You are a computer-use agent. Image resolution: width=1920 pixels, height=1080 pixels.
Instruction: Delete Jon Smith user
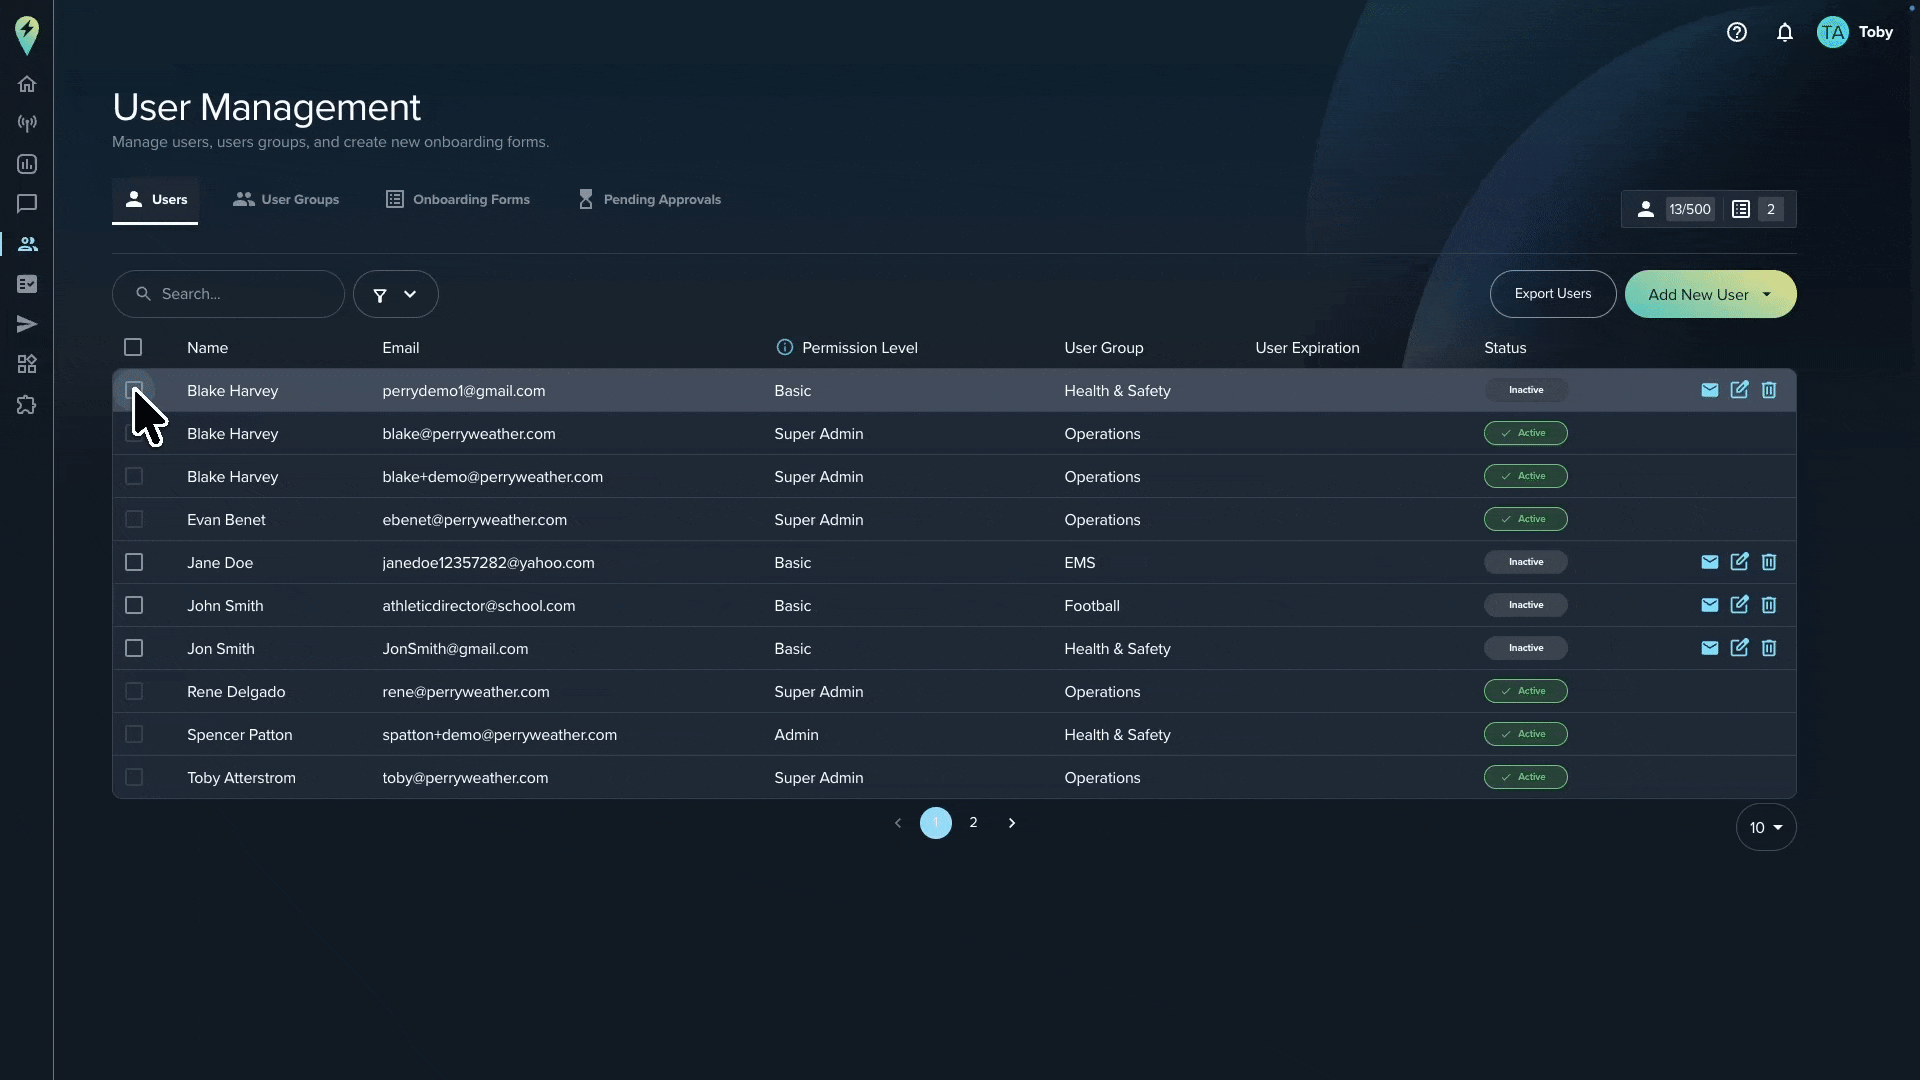[1769, 648]
